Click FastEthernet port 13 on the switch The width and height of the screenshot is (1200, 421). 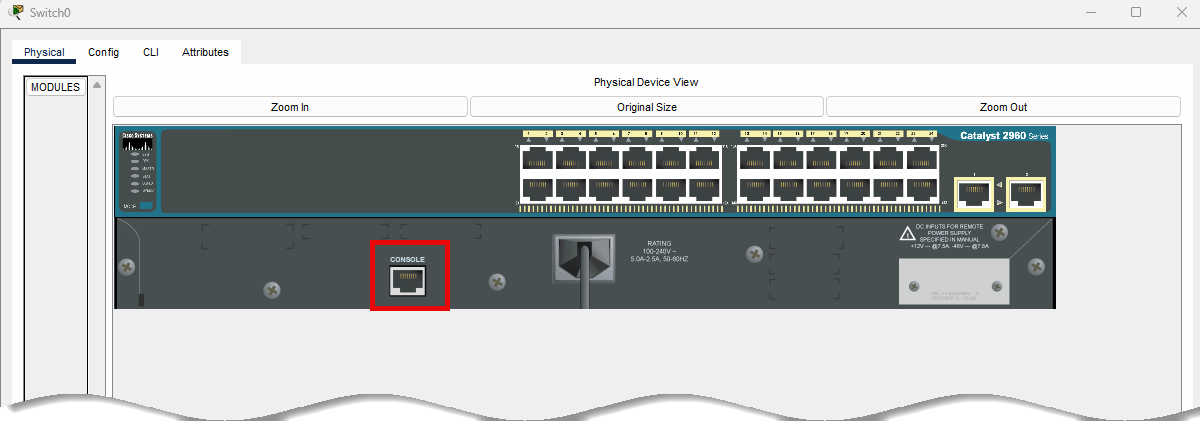click(755, 159)
